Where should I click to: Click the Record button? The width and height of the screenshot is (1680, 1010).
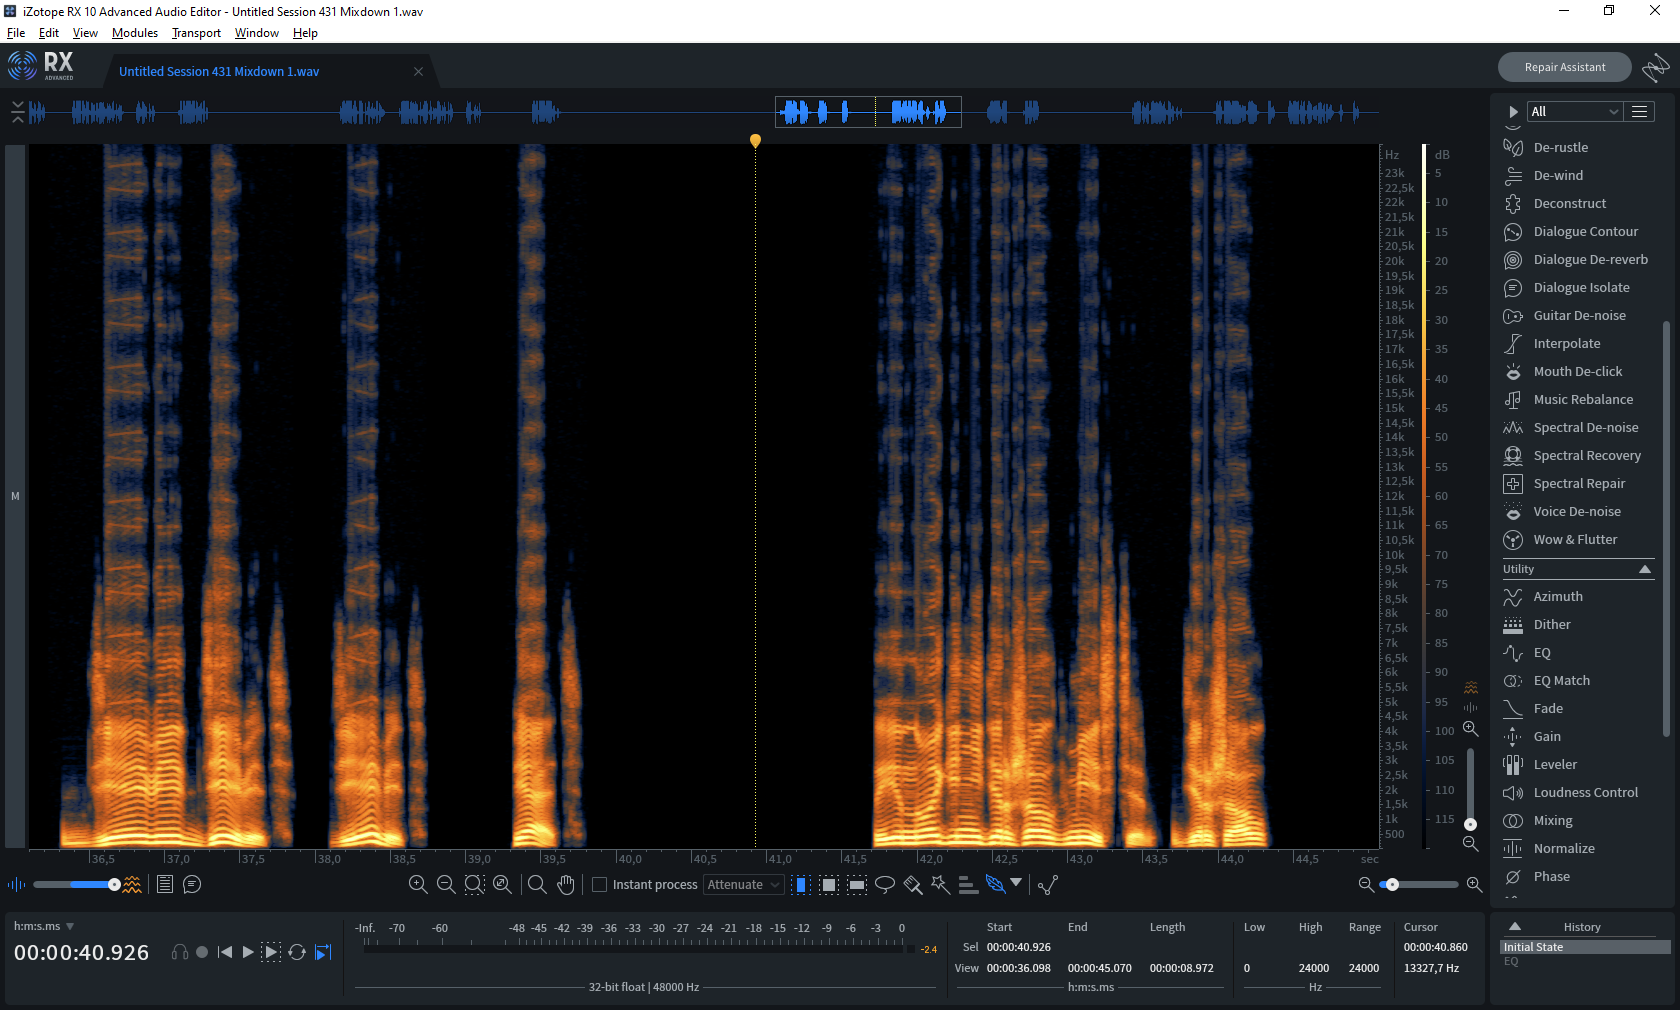[x=202, y=952]
